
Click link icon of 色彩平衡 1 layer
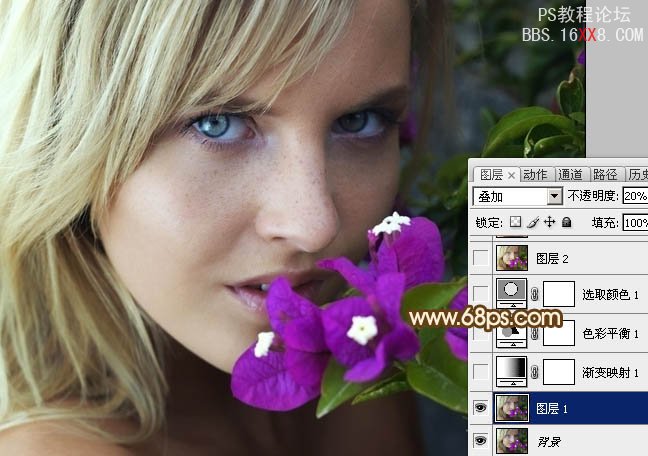(x=535, y=333)
